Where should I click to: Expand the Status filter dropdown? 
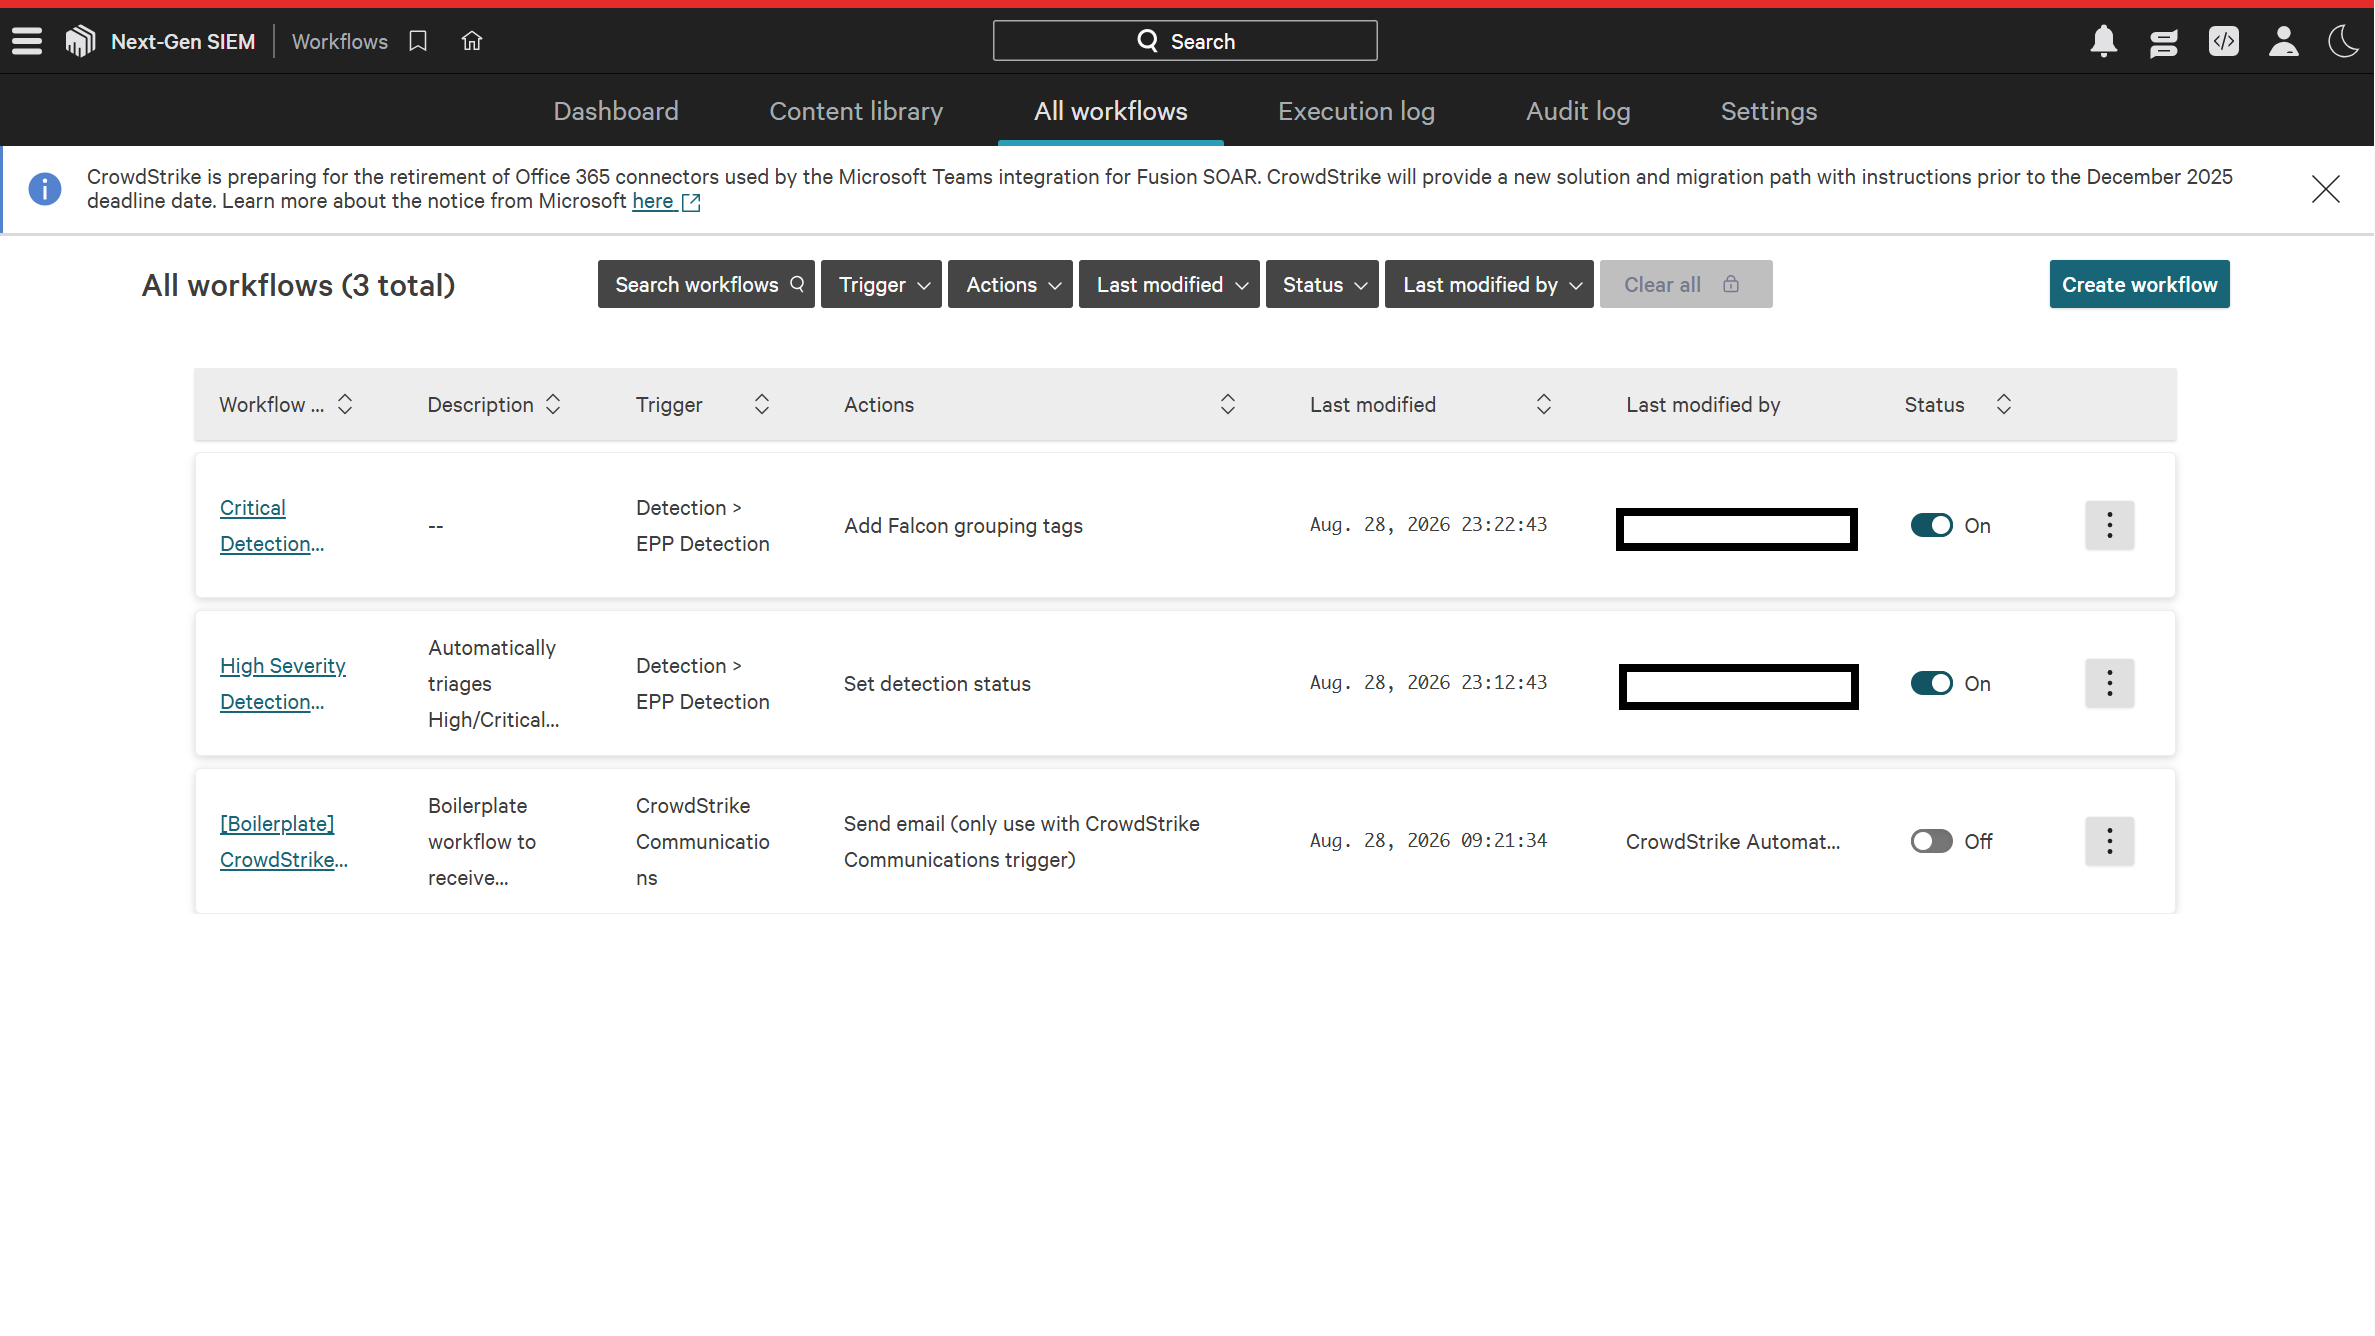point(1322,285)
